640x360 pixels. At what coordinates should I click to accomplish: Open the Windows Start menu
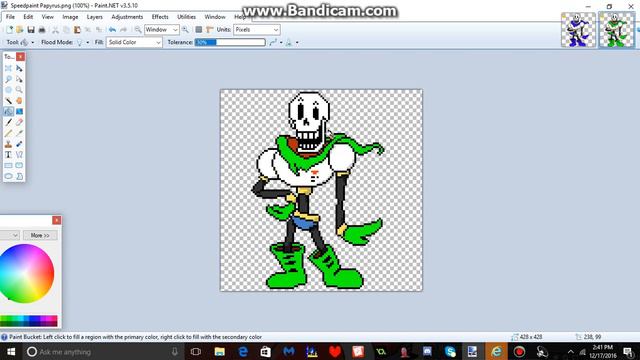pos(11,351)
